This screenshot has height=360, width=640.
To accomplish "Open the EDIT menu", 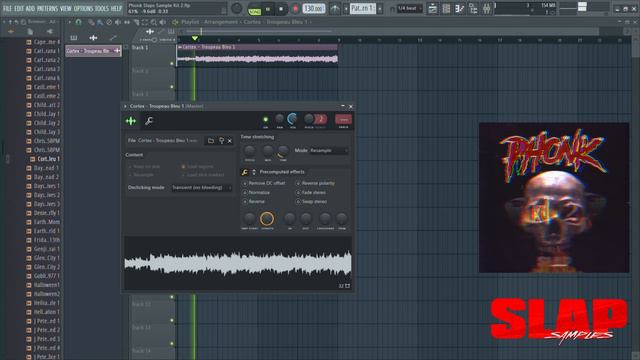I will click(19, 8).
